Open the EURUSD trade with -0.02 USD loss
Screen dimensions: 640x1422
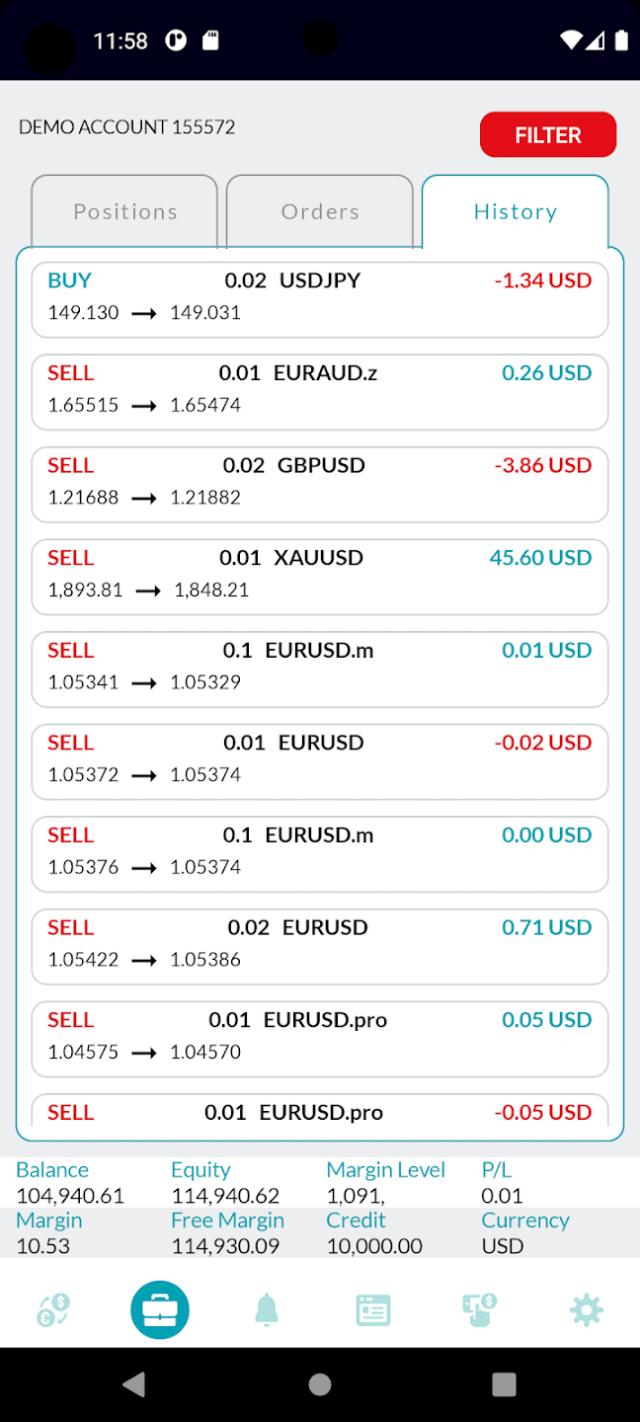320,762
